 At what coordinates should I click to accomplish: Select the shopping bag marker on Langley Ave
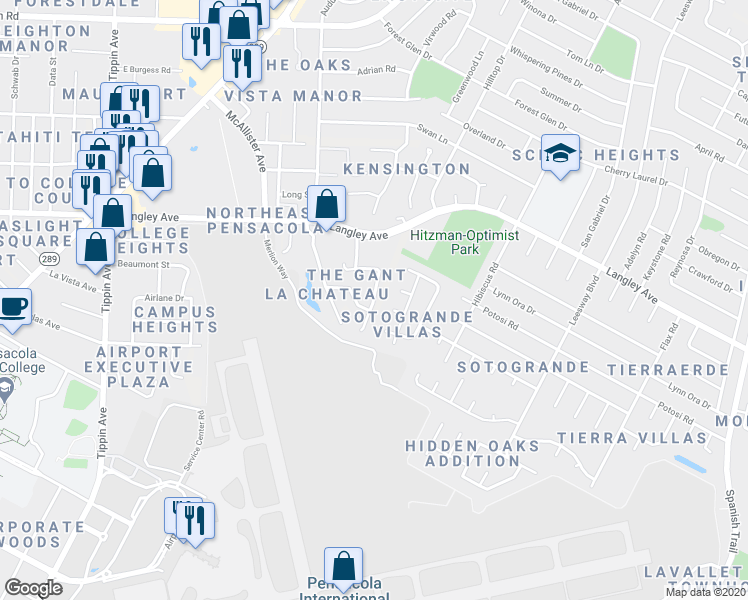pyautogui.click(x=326, y=206)
